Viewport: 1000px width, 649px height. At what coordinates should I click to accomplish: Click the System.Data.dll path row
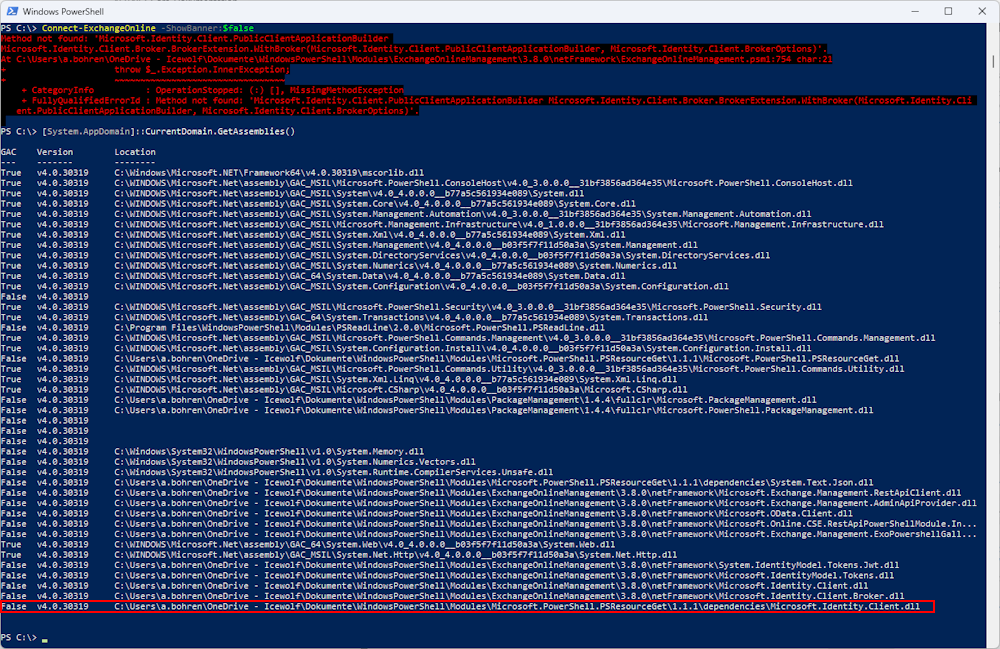370,276
